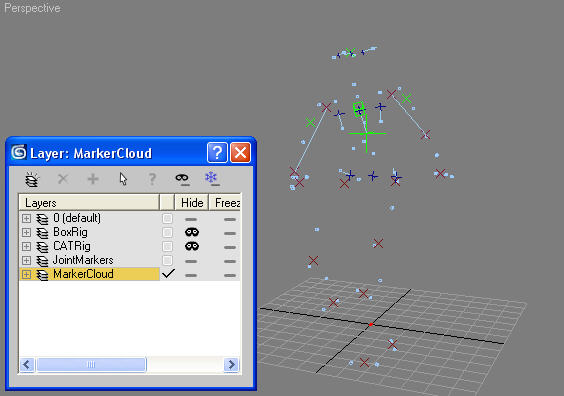
Task: Toggle Hide/Unhide All Layers mask icon
Action: pyautogui.click(x=182, y=179)
